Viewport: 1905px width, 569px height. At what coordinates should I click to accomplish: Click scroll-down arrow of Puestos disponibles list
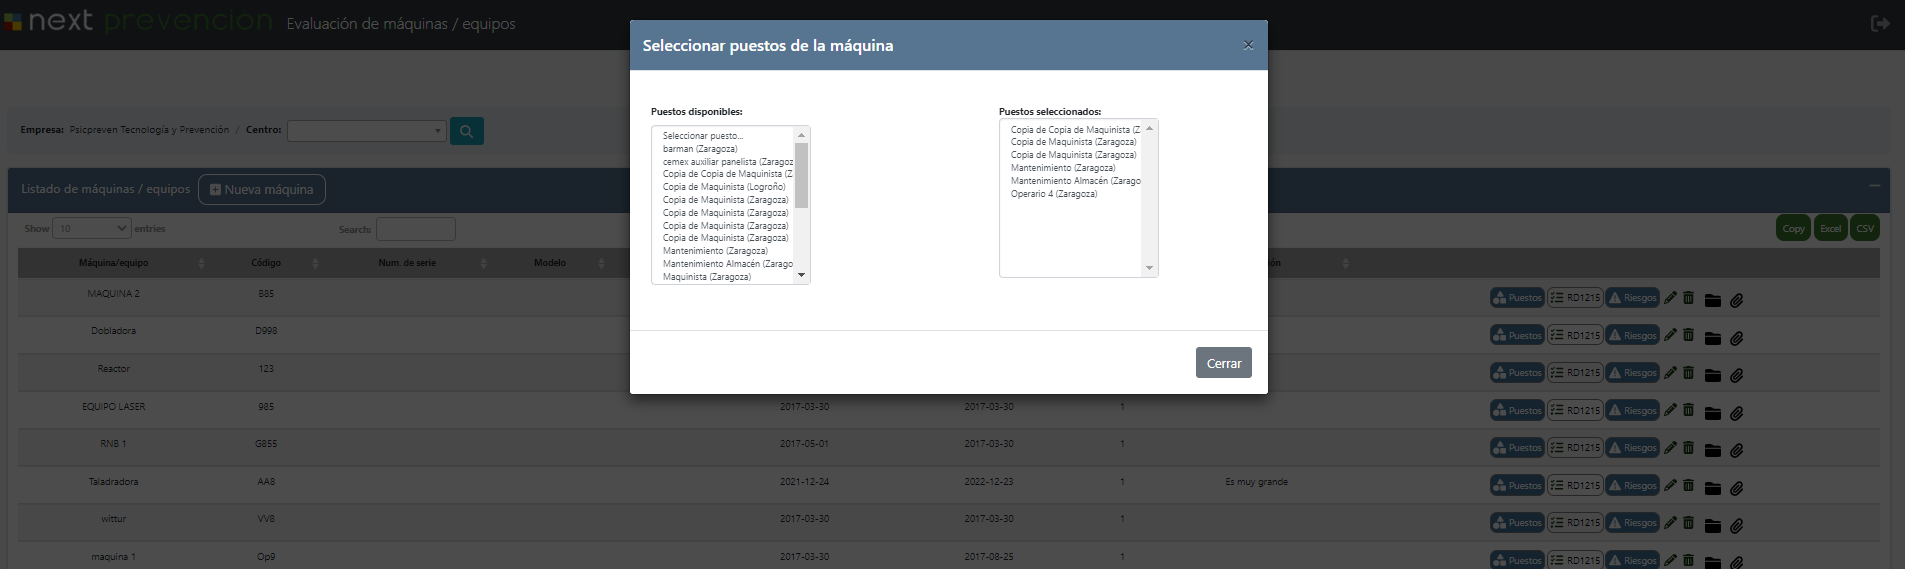tap(801, 276)
